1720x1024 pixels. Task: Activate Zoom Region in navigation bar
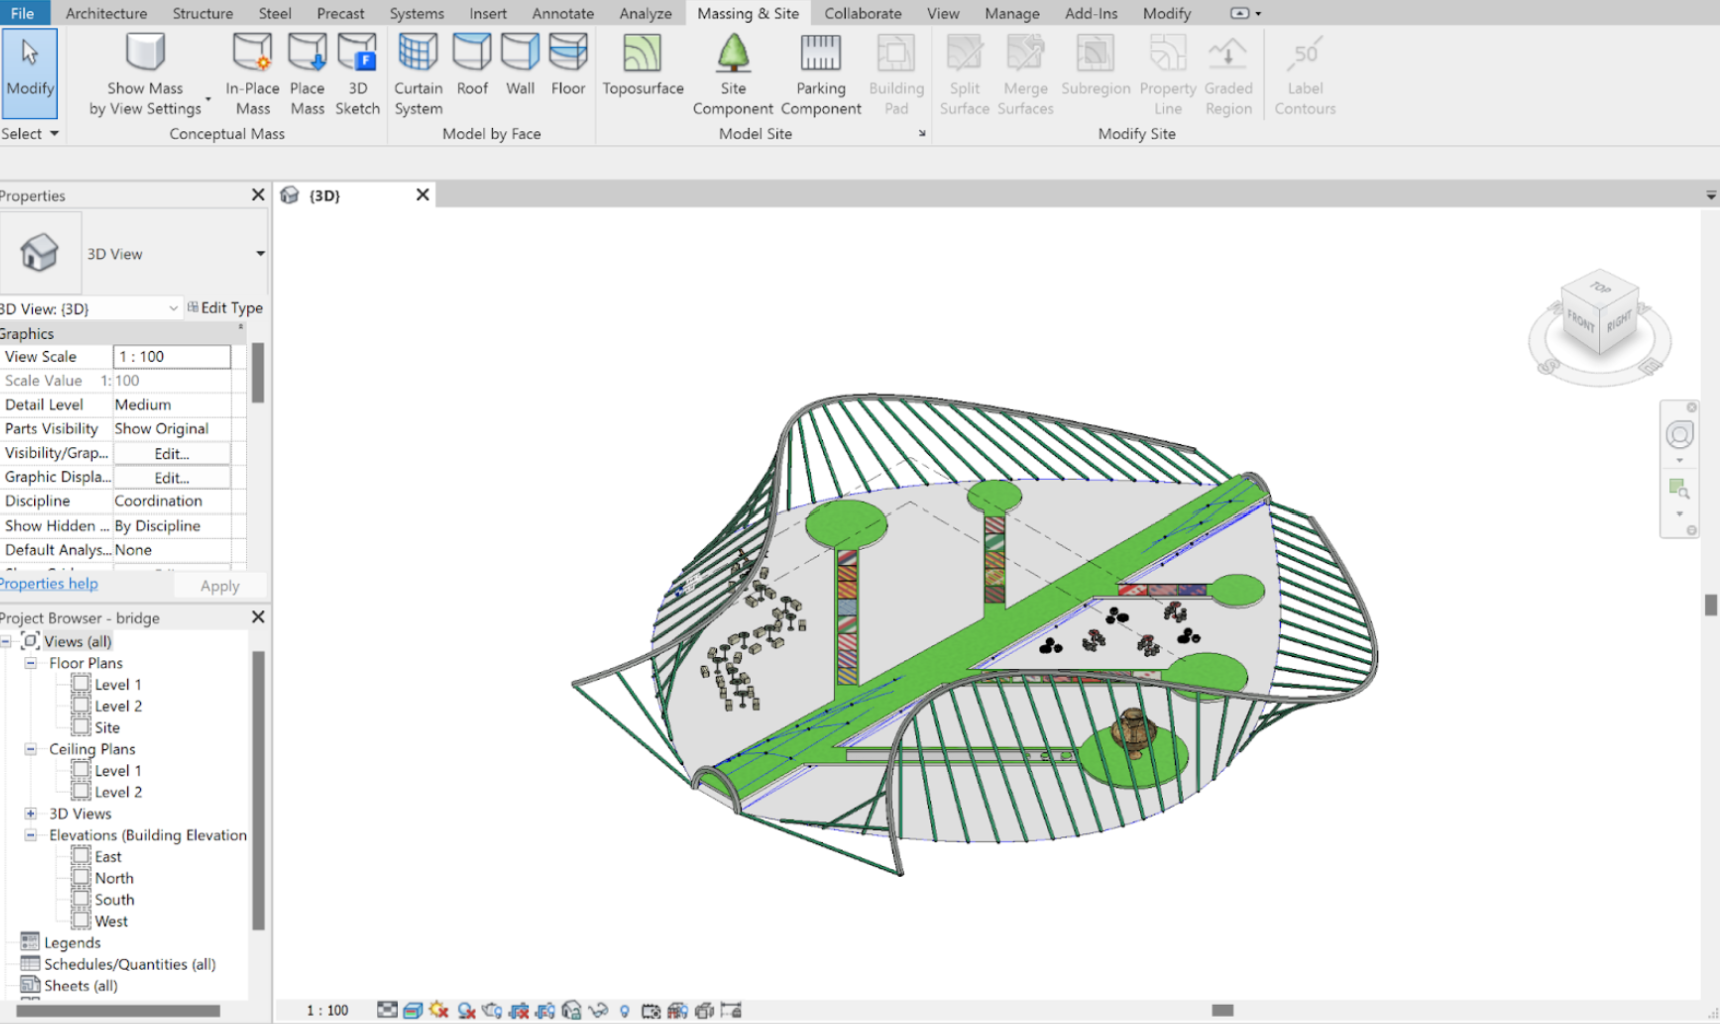(x=1679, y=489)
